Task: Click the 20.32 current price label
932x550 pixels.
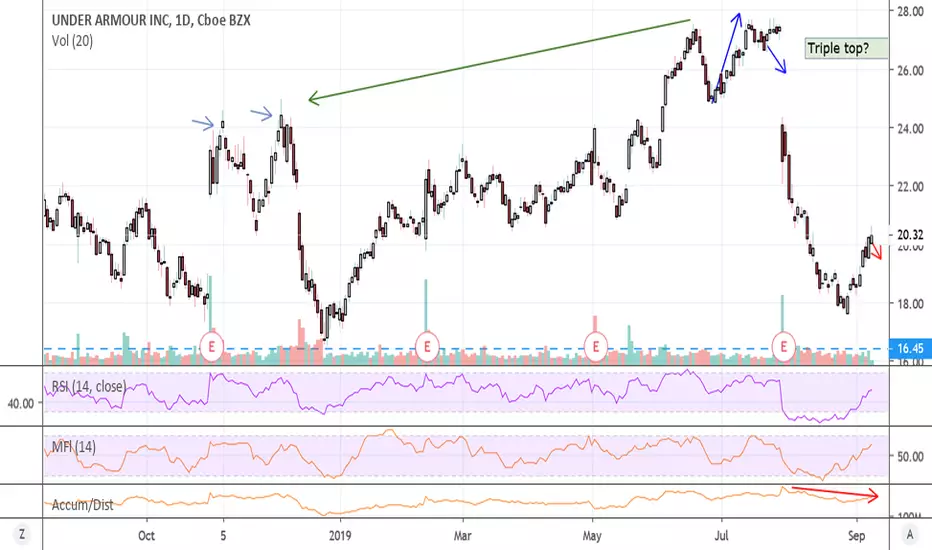Action: [x=910, y=235]
